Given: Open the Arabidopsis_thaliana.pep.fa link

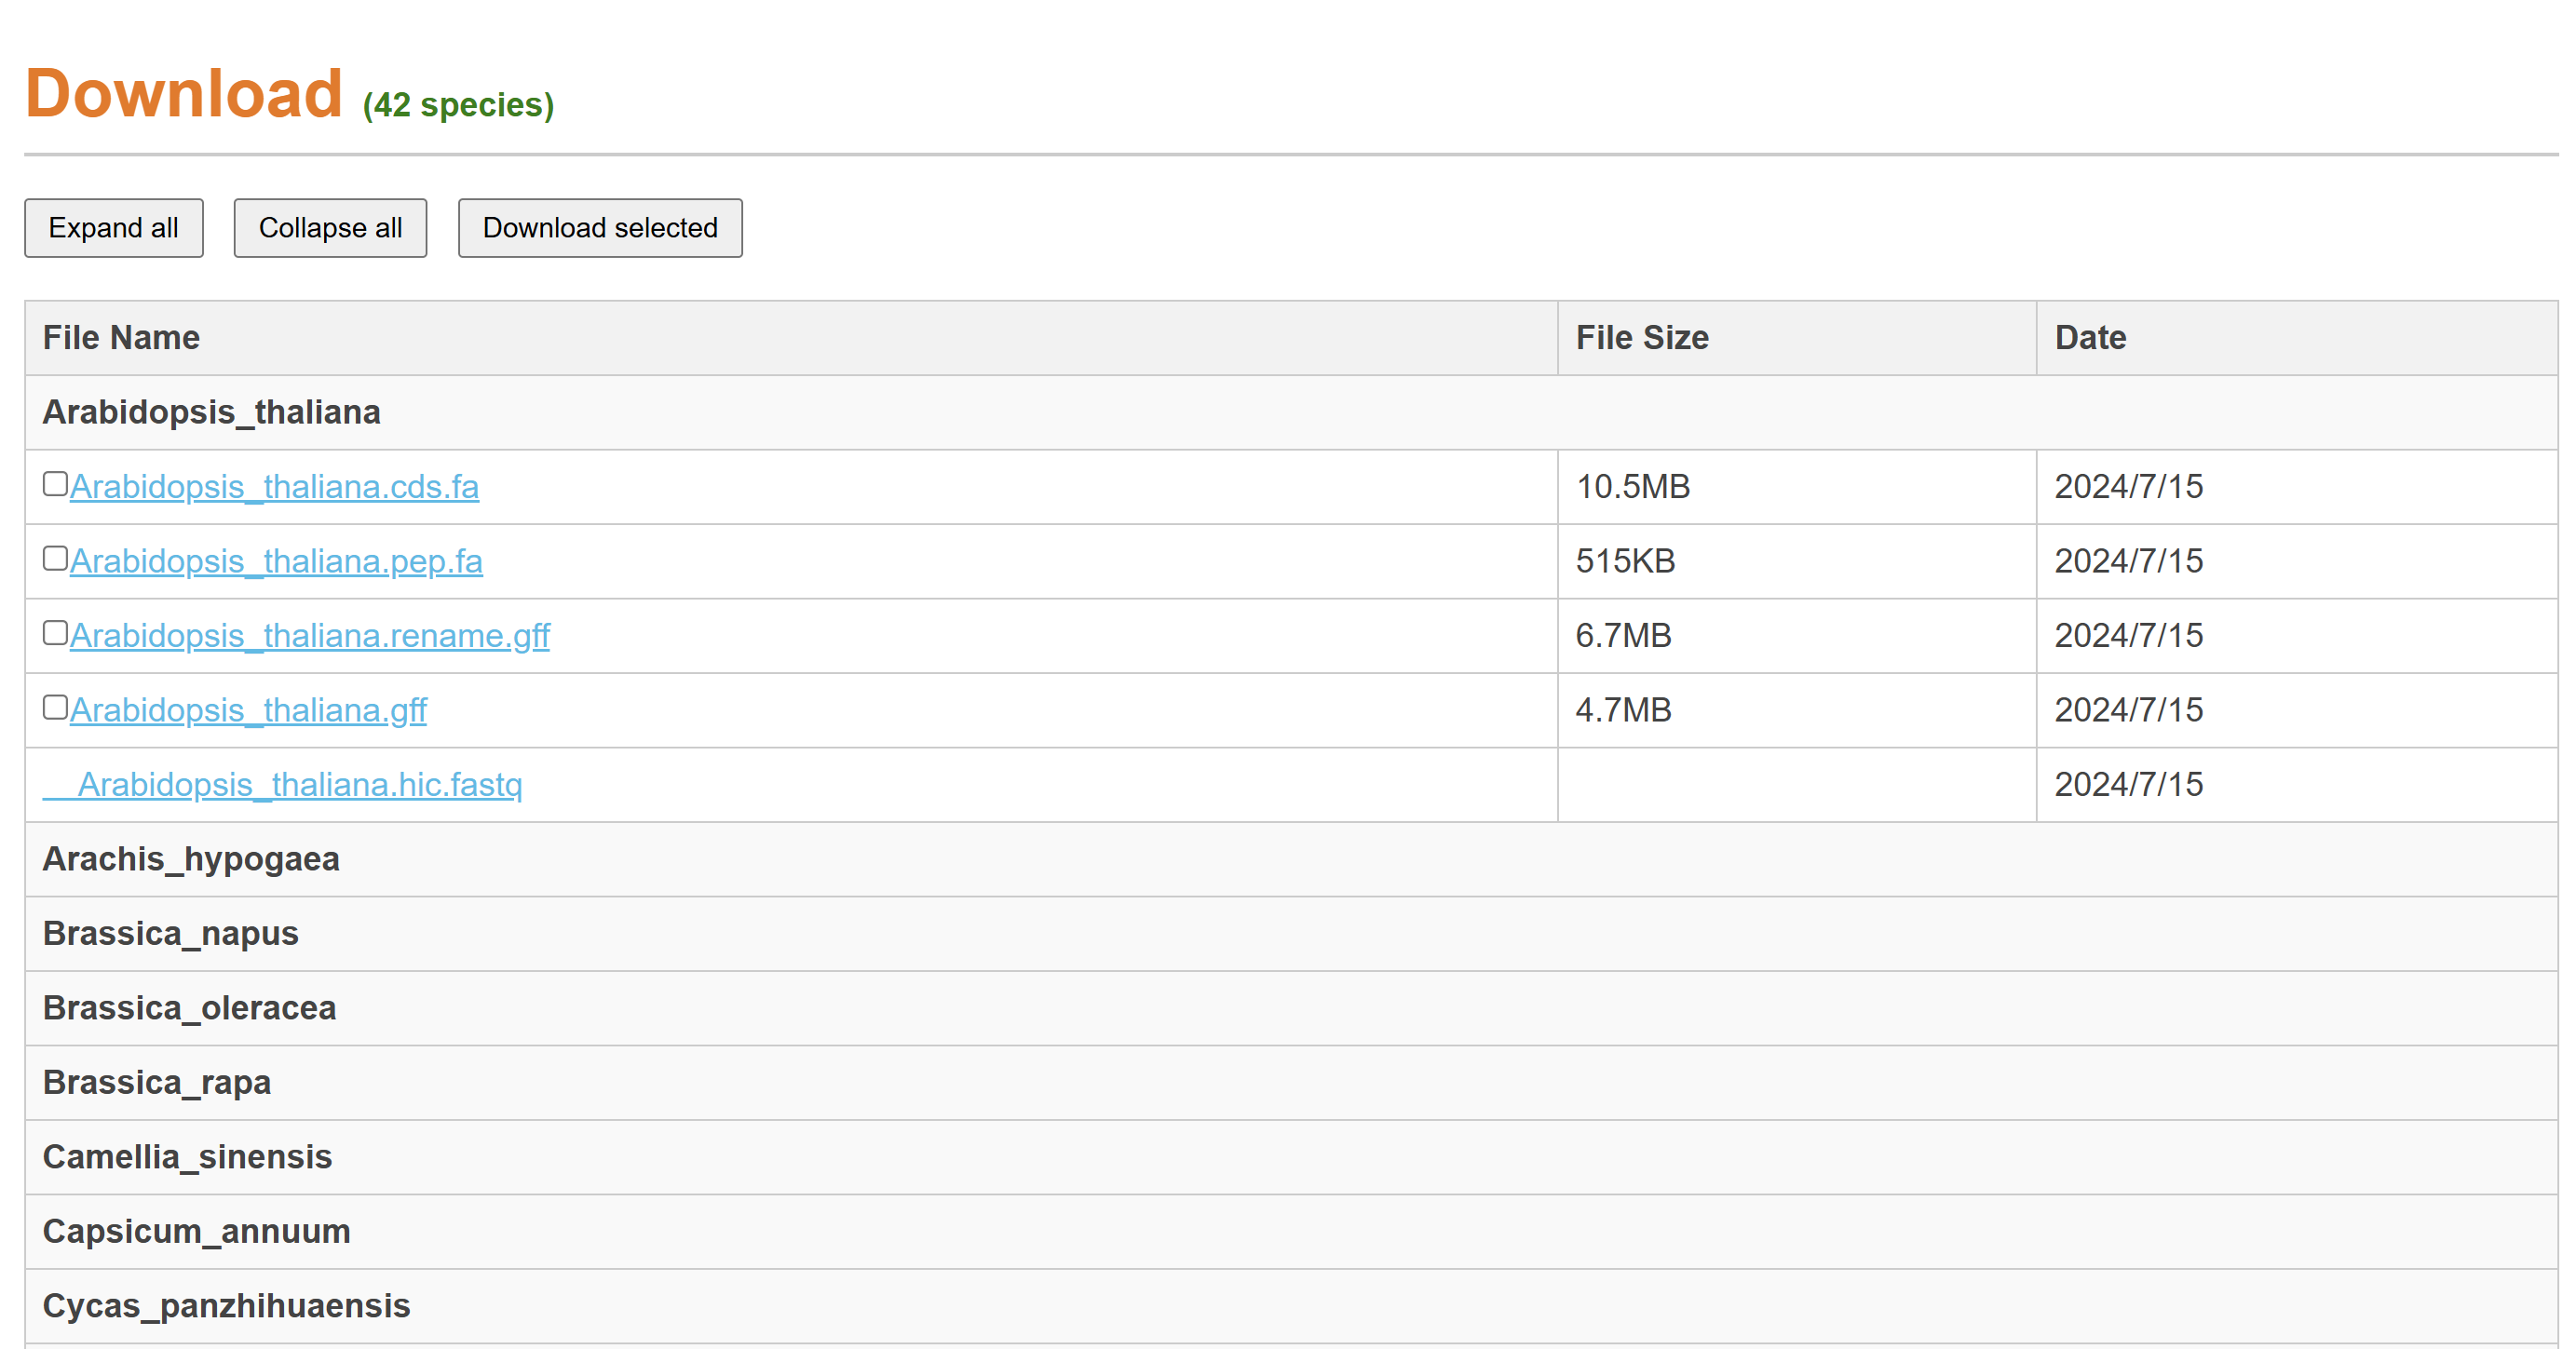Looking at the screenshot, I should tap(276, 562).
